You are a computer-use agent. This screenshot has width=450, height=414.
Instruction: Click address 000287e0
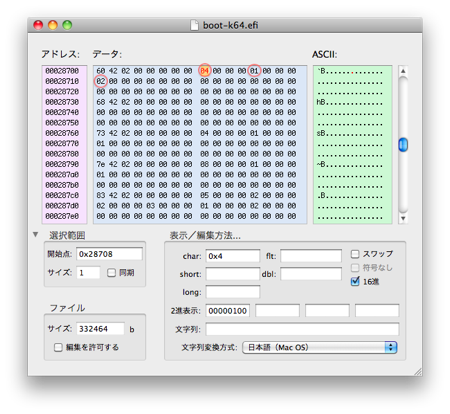62,216
